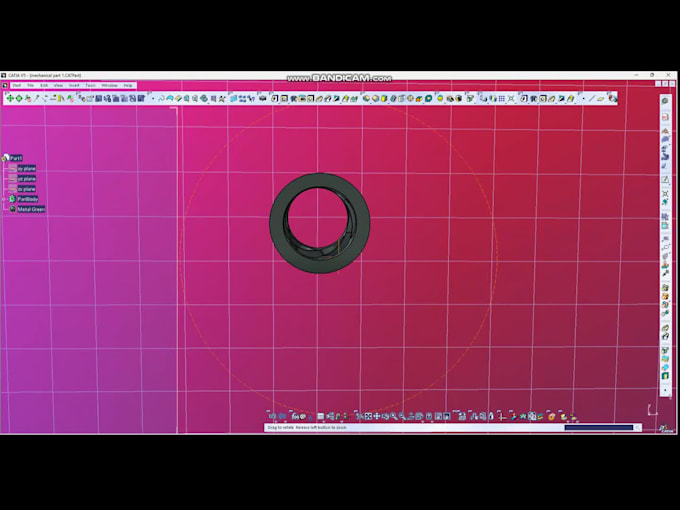Expand the PartBody tree node
Viewport: 680px width, 510px height.
coord(4,199)
